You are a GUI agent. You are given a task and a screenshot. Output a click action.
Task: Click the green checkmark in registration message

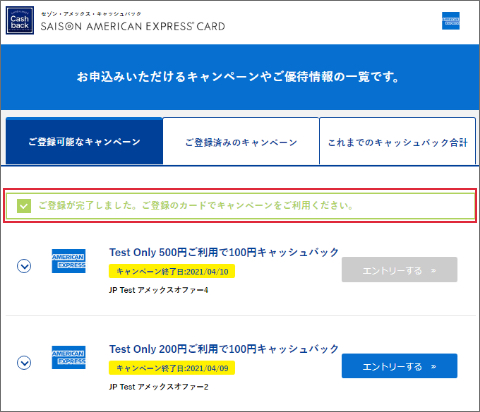(x=24, y=206)
